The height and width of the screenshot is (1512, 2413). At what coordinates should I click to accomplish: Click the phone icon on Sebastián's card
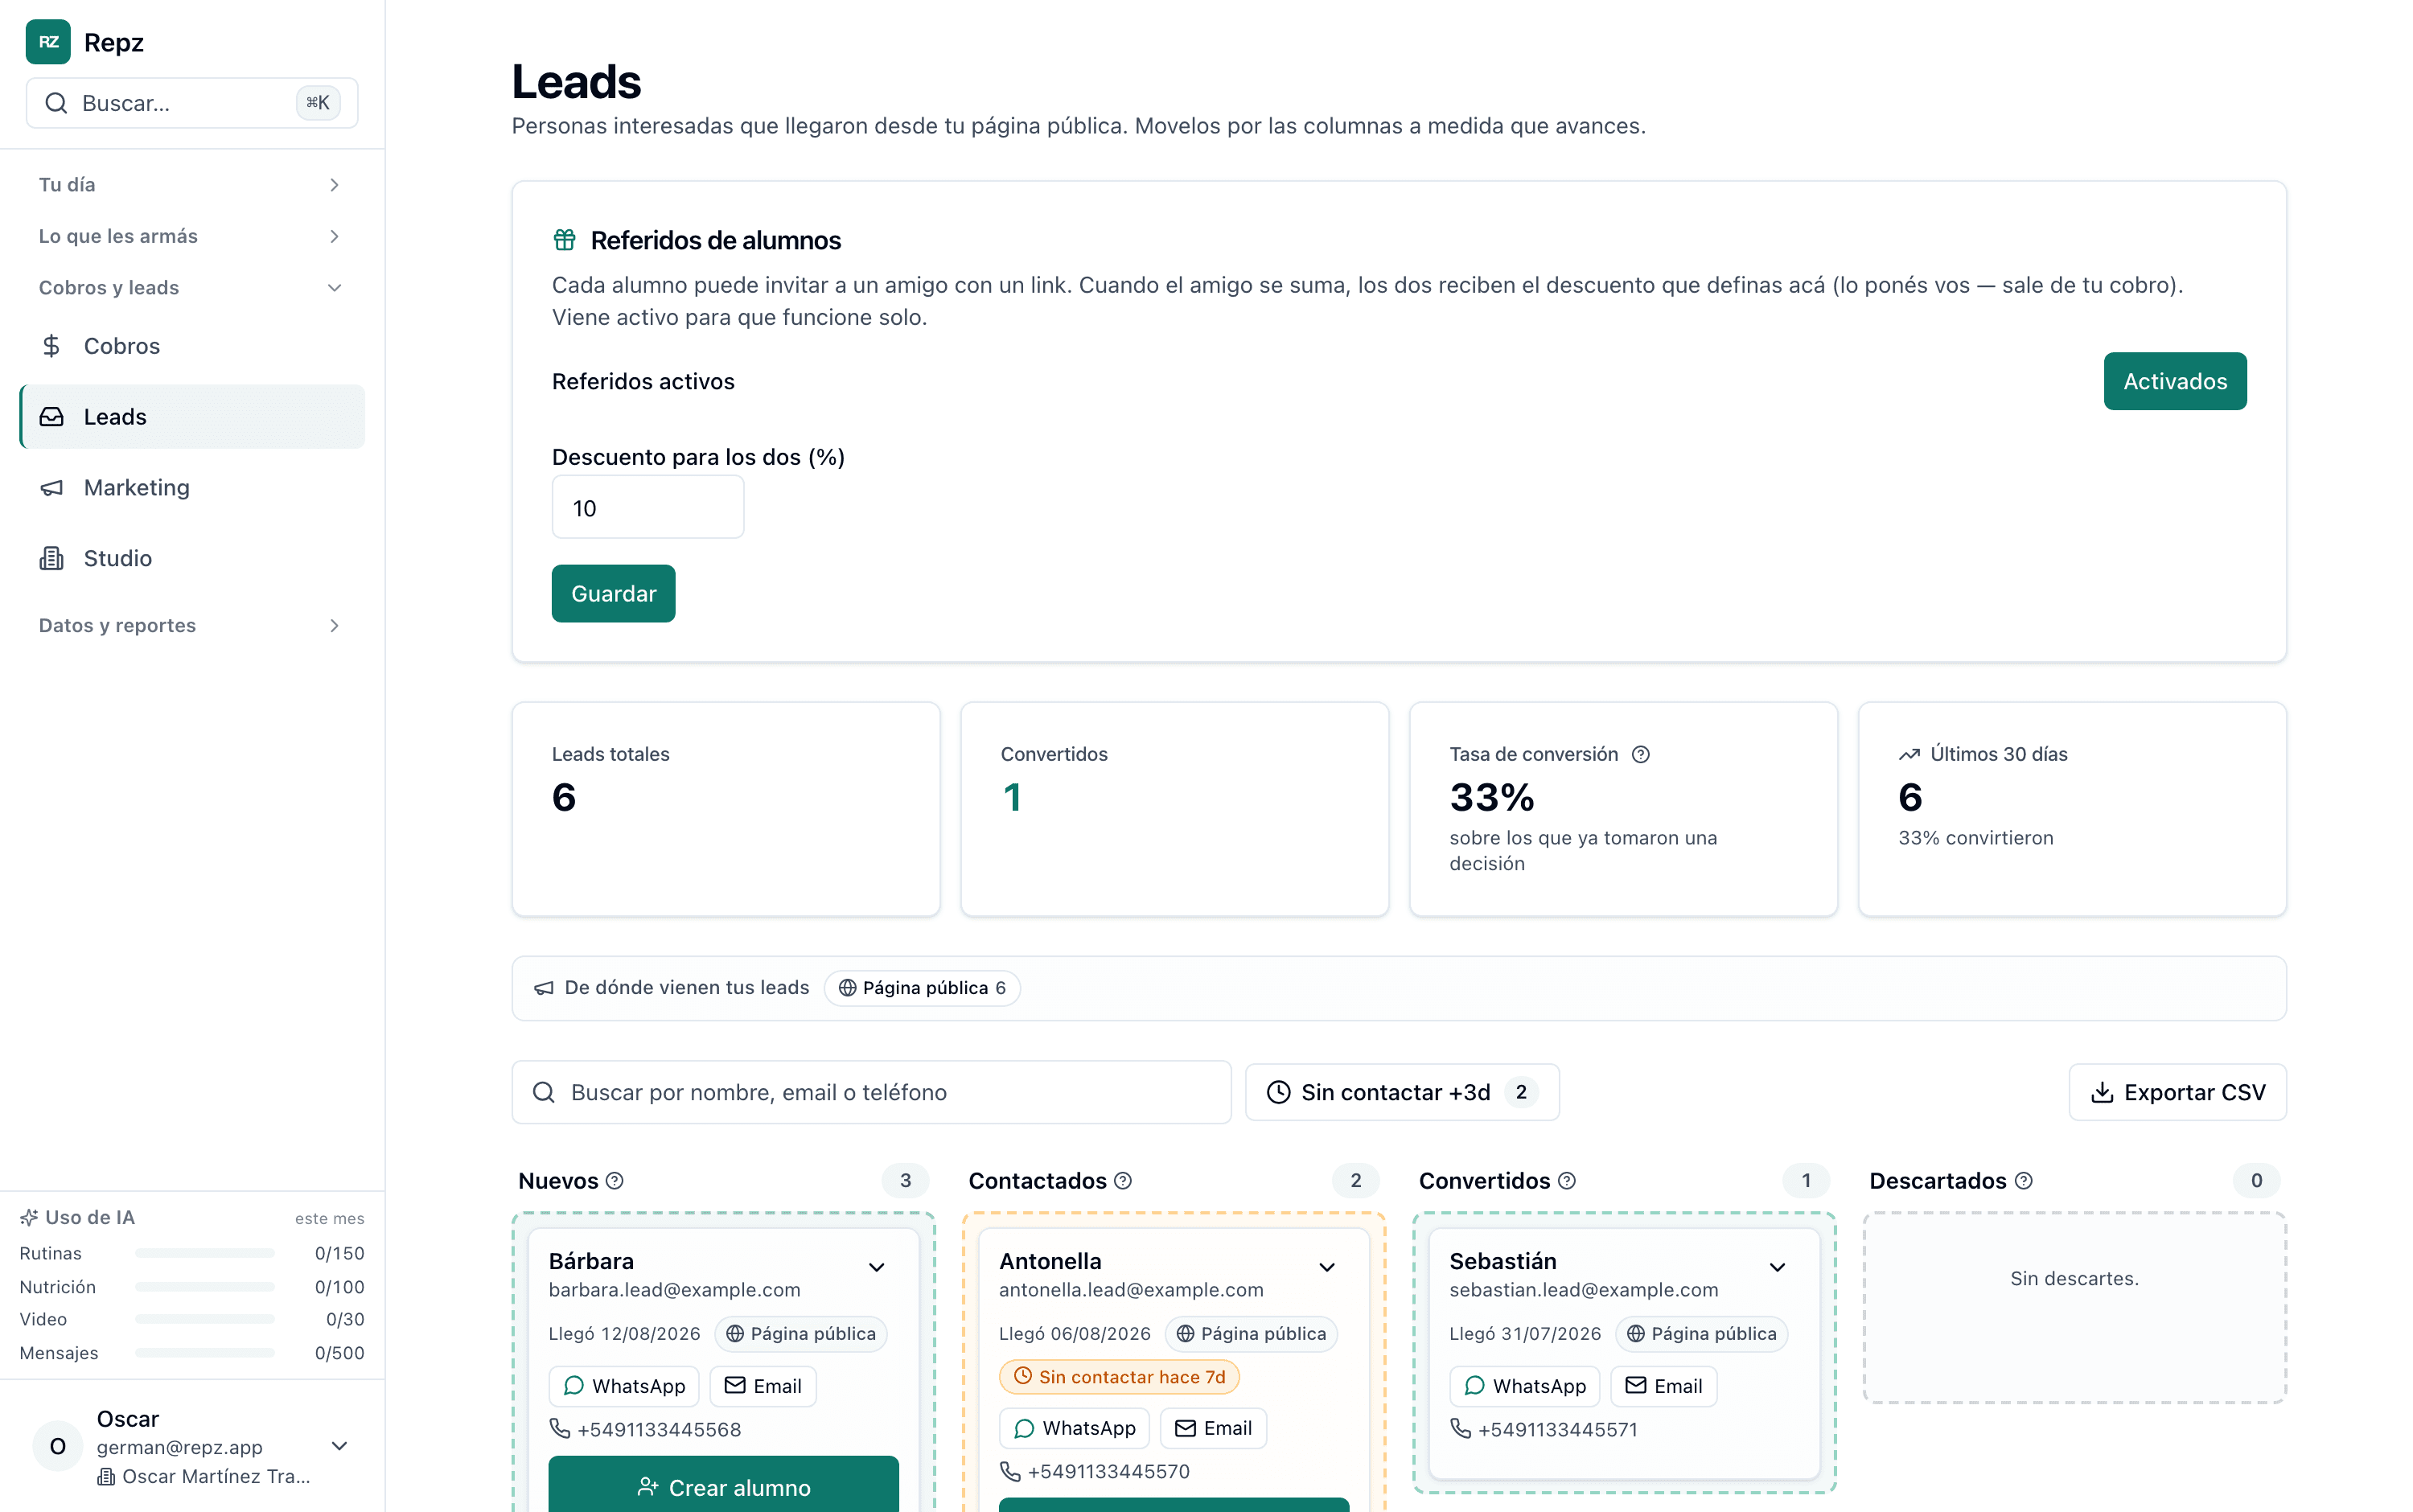(x=1461, y=1428)
